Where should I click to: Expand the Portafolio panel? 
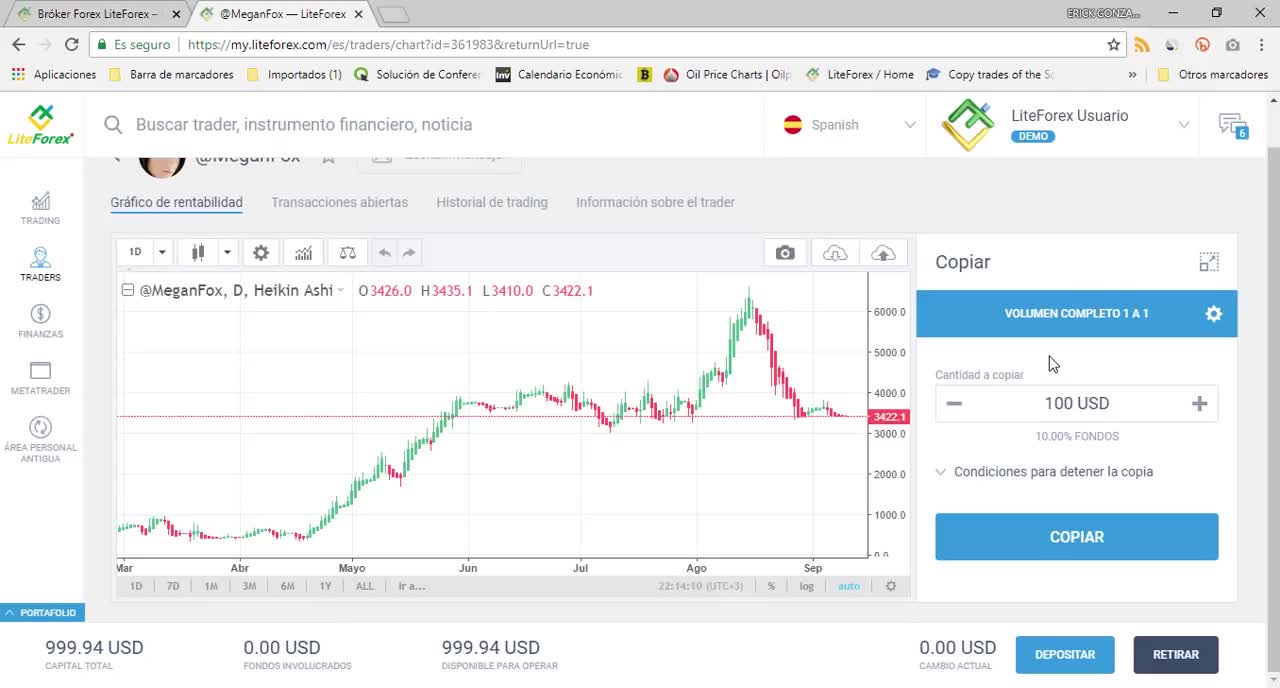[x=42, y=612]
